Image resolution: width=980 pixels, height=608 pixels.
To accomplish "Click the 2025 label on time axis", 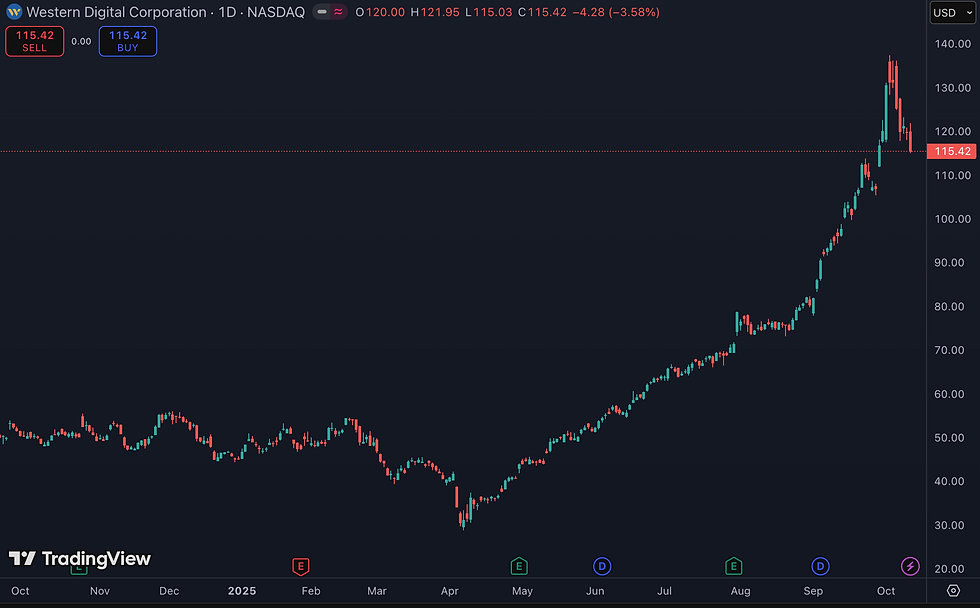I will 242,591.
